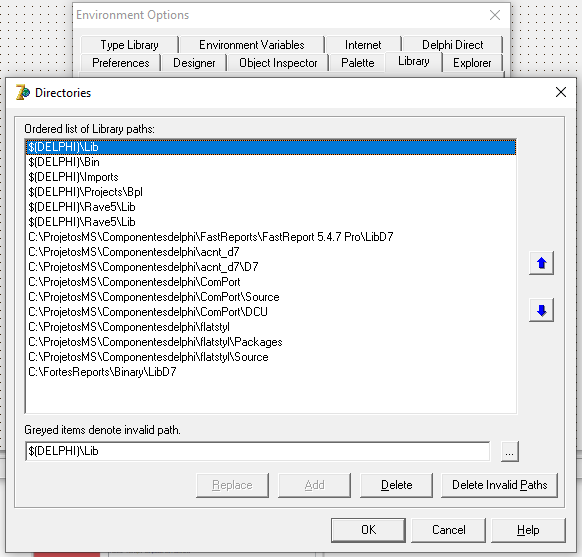Screen dimensions: 582x557
Task: Select the FastReport 5.4.7 Pro\LibD7 path
Action: click(271, 237)
